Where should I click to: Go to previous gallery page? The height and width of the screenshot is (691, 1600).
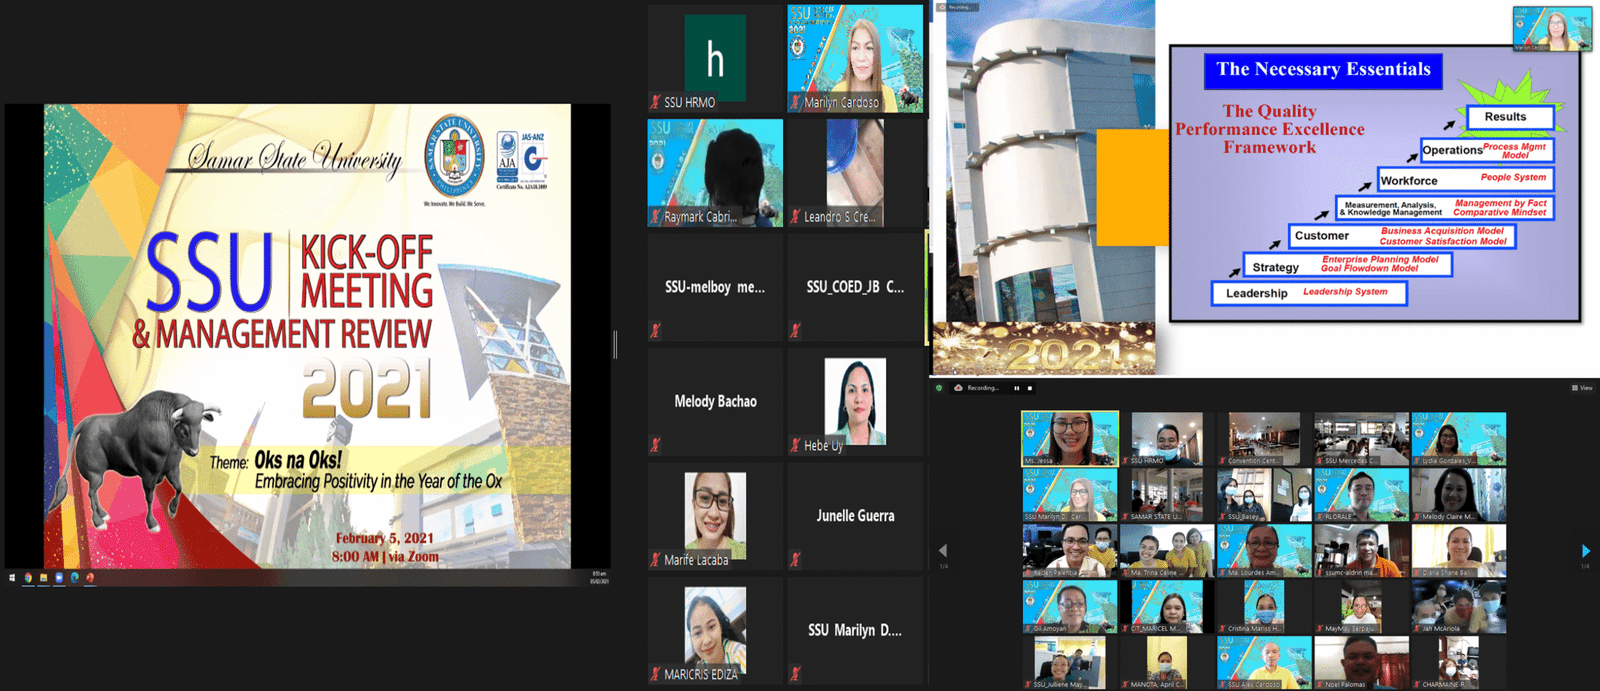(942, 551)
